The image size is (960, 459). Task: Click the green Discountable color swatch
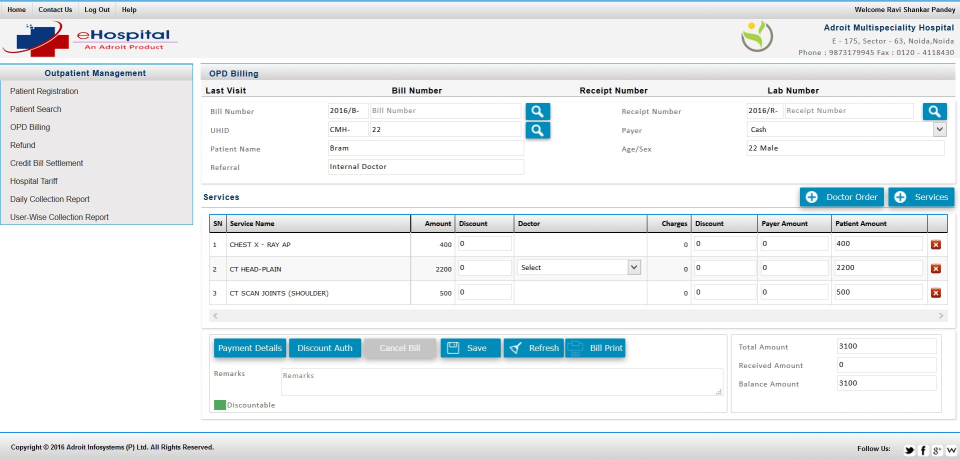[220, 405]
